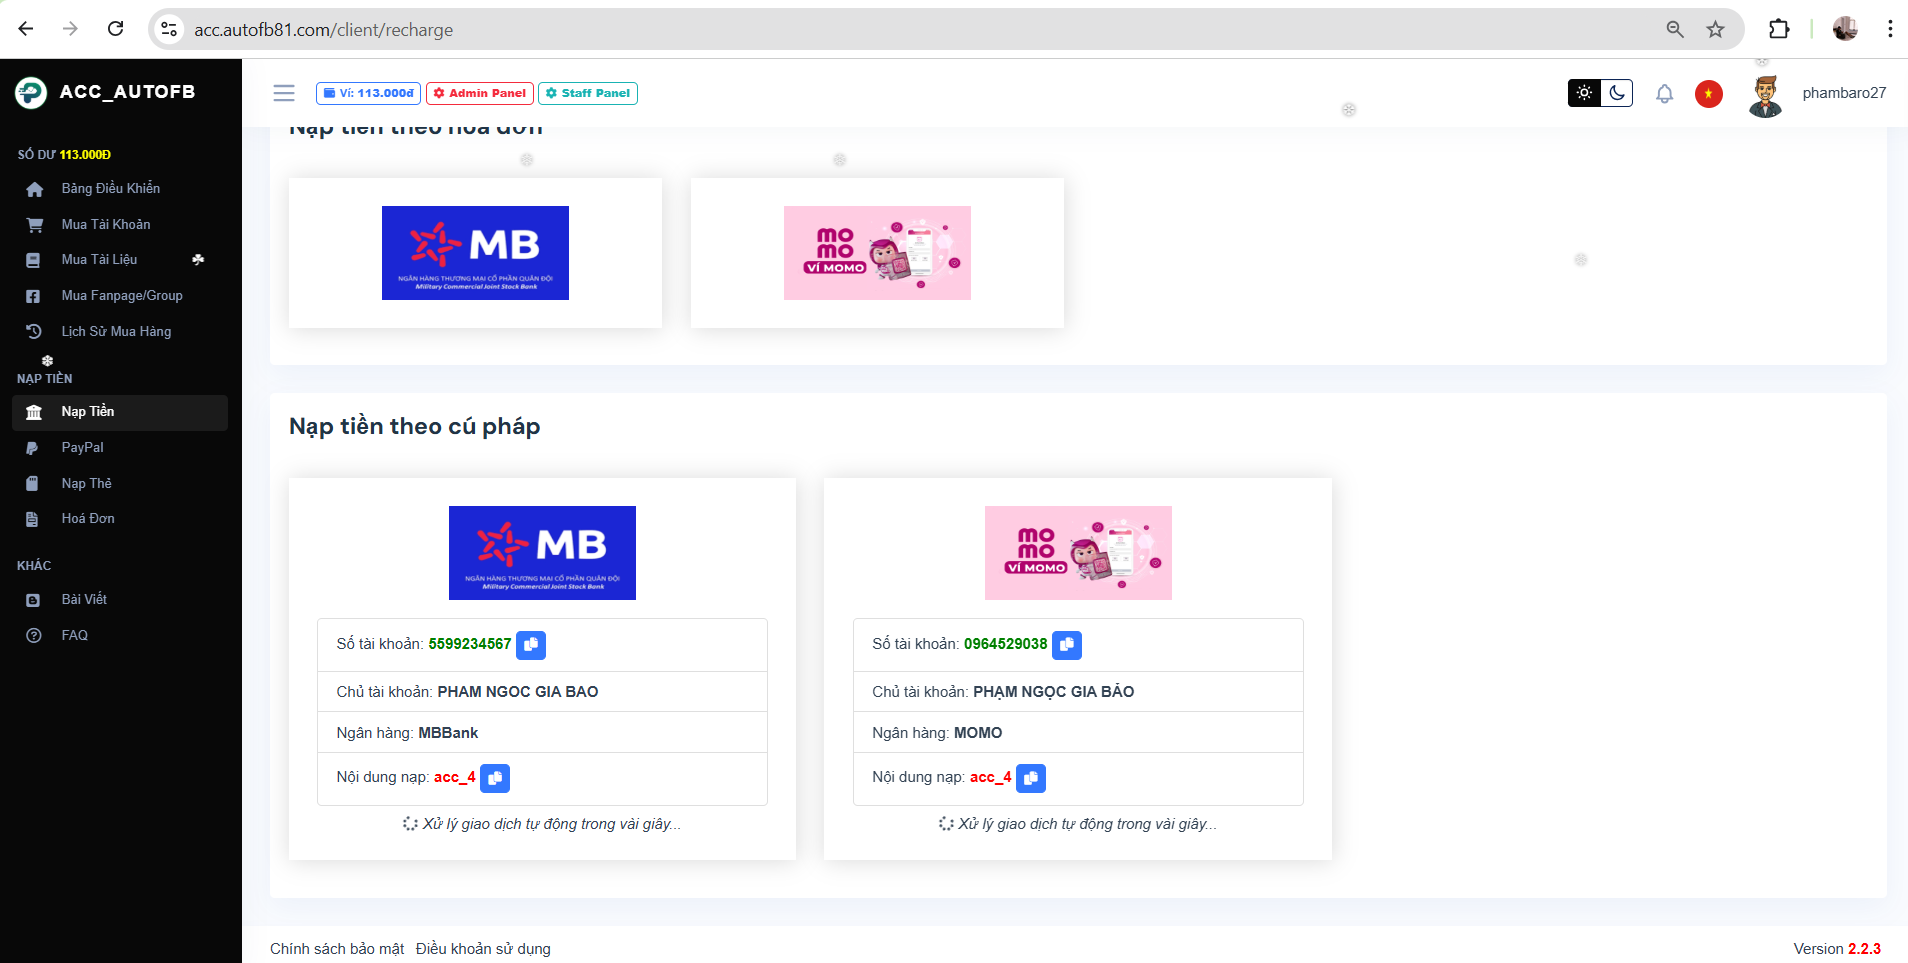1908x963 pixels.
Task: Choose MoMo invoice payment card
Action: tap(877, 253)
